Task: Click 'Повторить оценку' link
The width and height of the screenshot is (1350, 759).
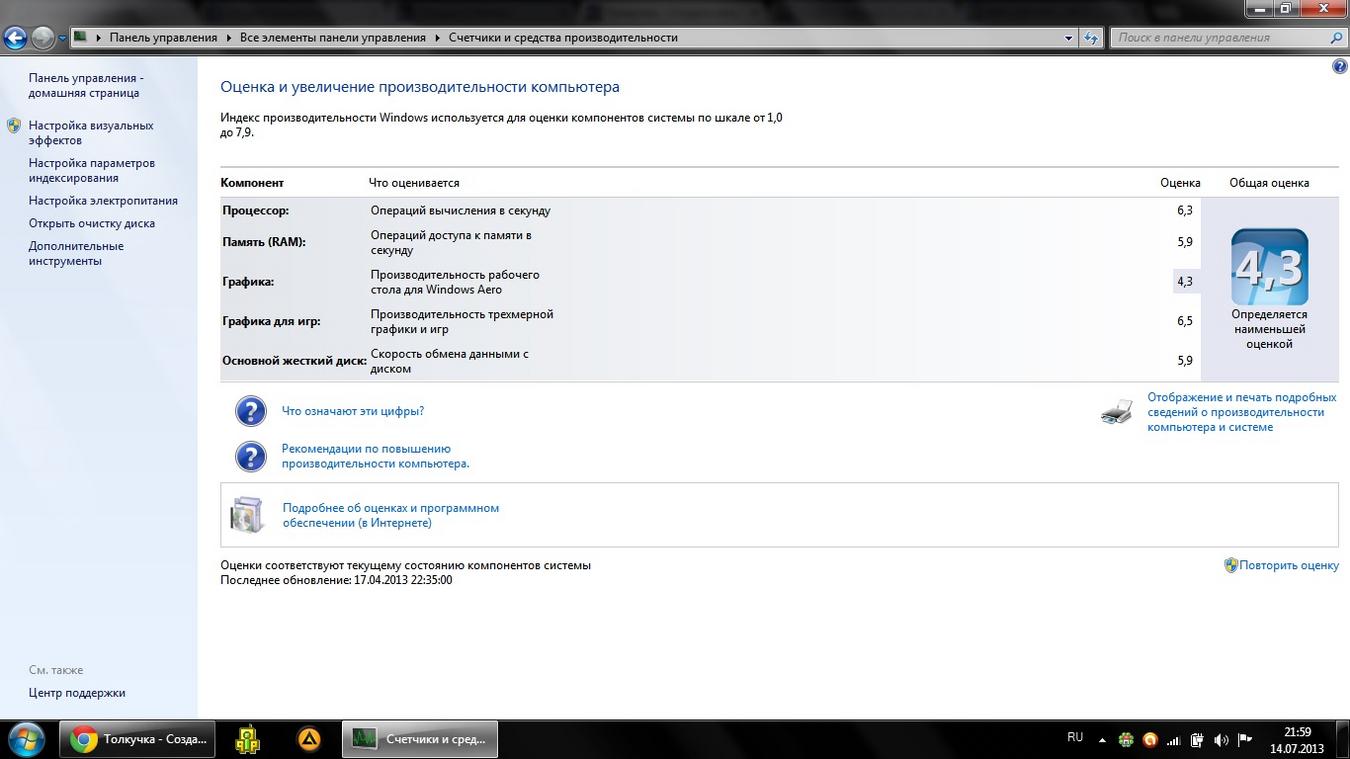Action: click(1289, 565)
